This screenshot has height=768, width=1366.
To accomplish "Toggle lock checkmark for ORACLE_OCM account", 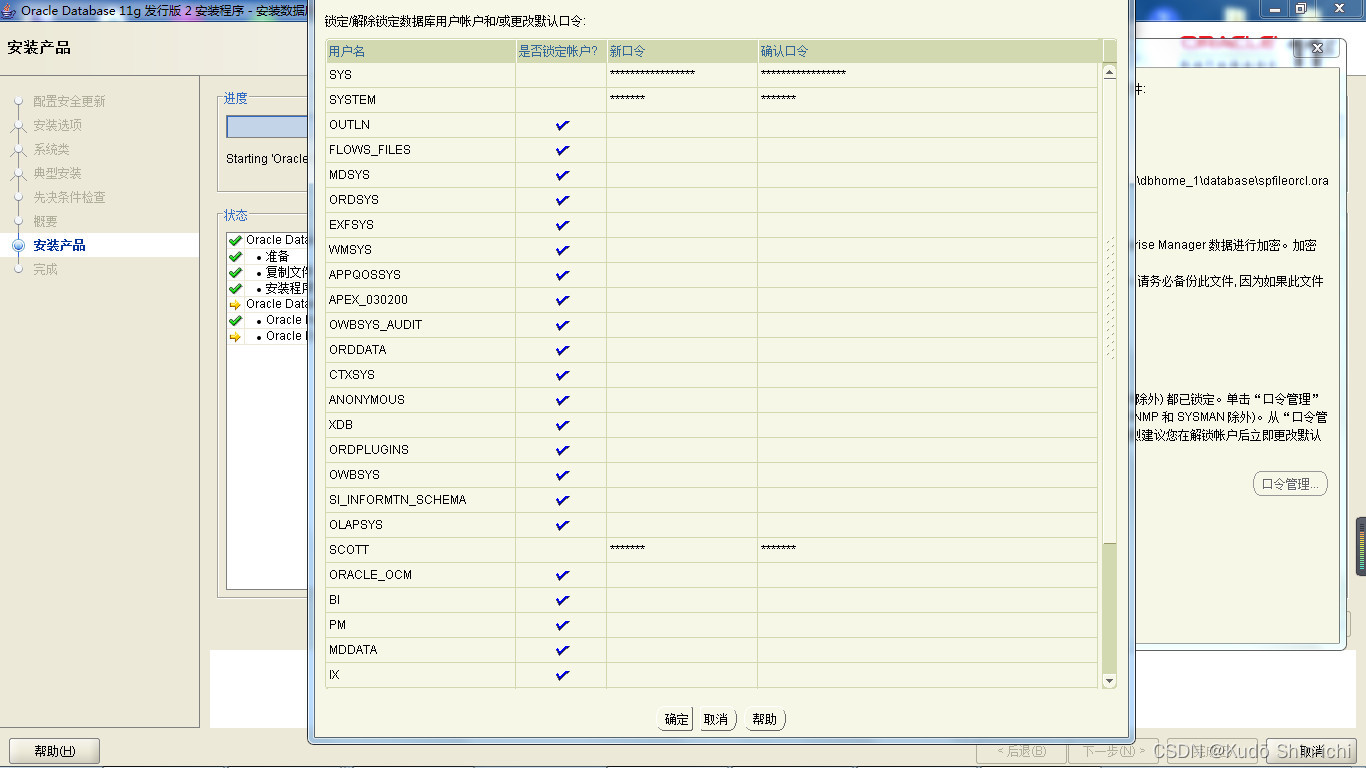I will [562, 575].
